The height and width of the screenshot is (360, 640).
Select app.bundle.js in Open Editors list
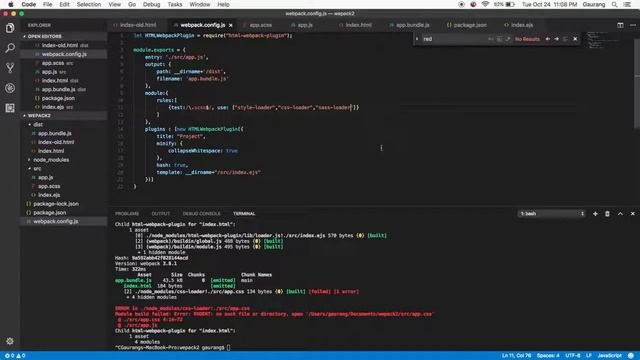pos(58,89)
